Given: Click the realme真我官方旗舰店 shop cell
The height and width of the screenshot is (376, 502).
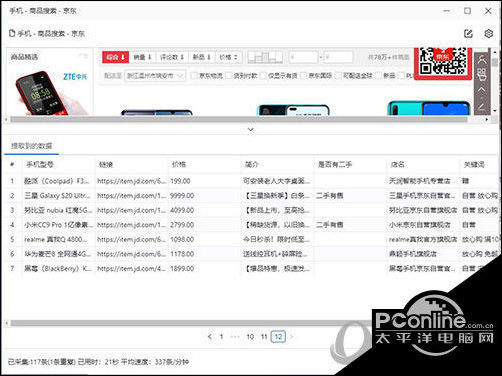Looking at the screenshot, I should (x=422, y=240).
